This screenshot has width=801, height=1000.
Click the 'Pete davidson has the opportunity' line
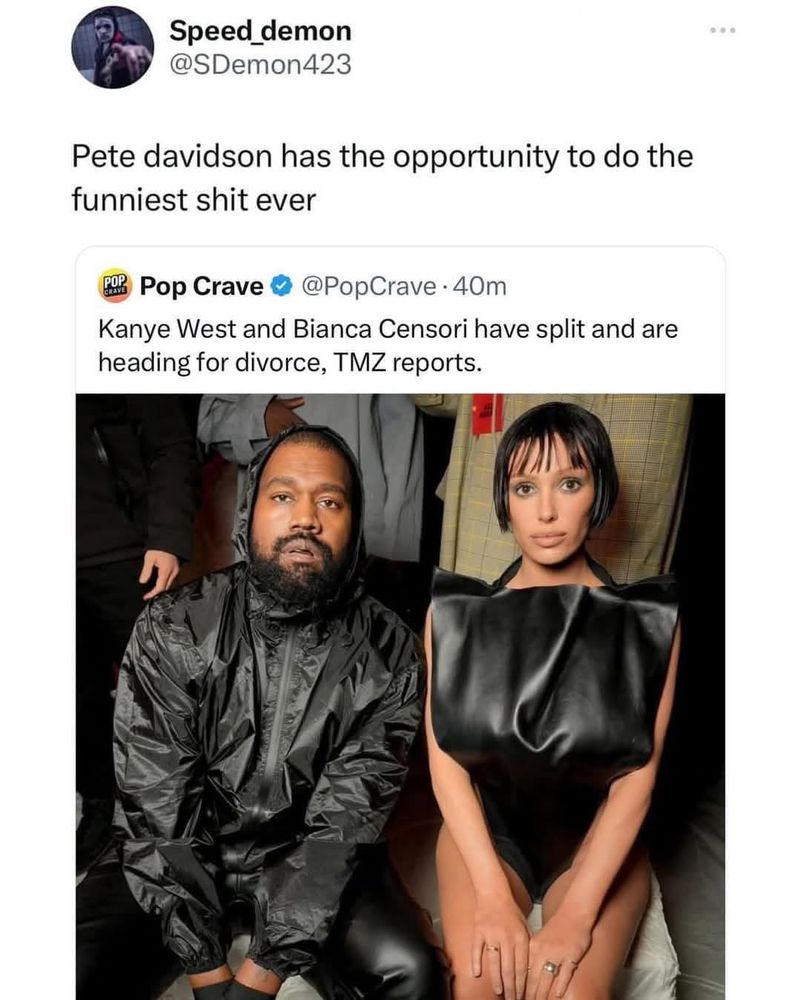[382, 157]
